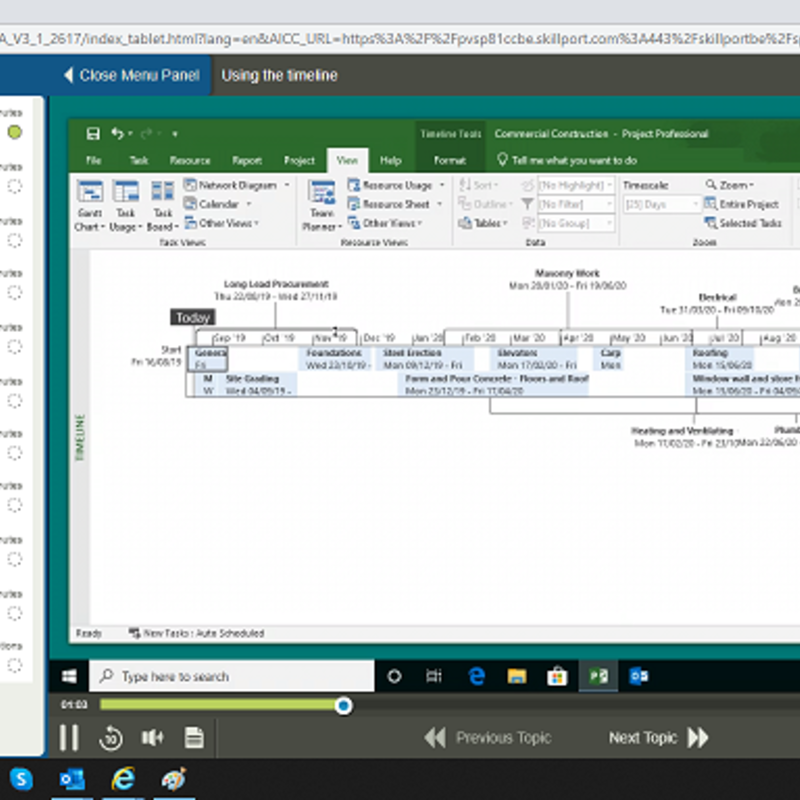Open the Task Usage view button
The height and width of the screenshot is (800, 800).
tap(126, 206)
